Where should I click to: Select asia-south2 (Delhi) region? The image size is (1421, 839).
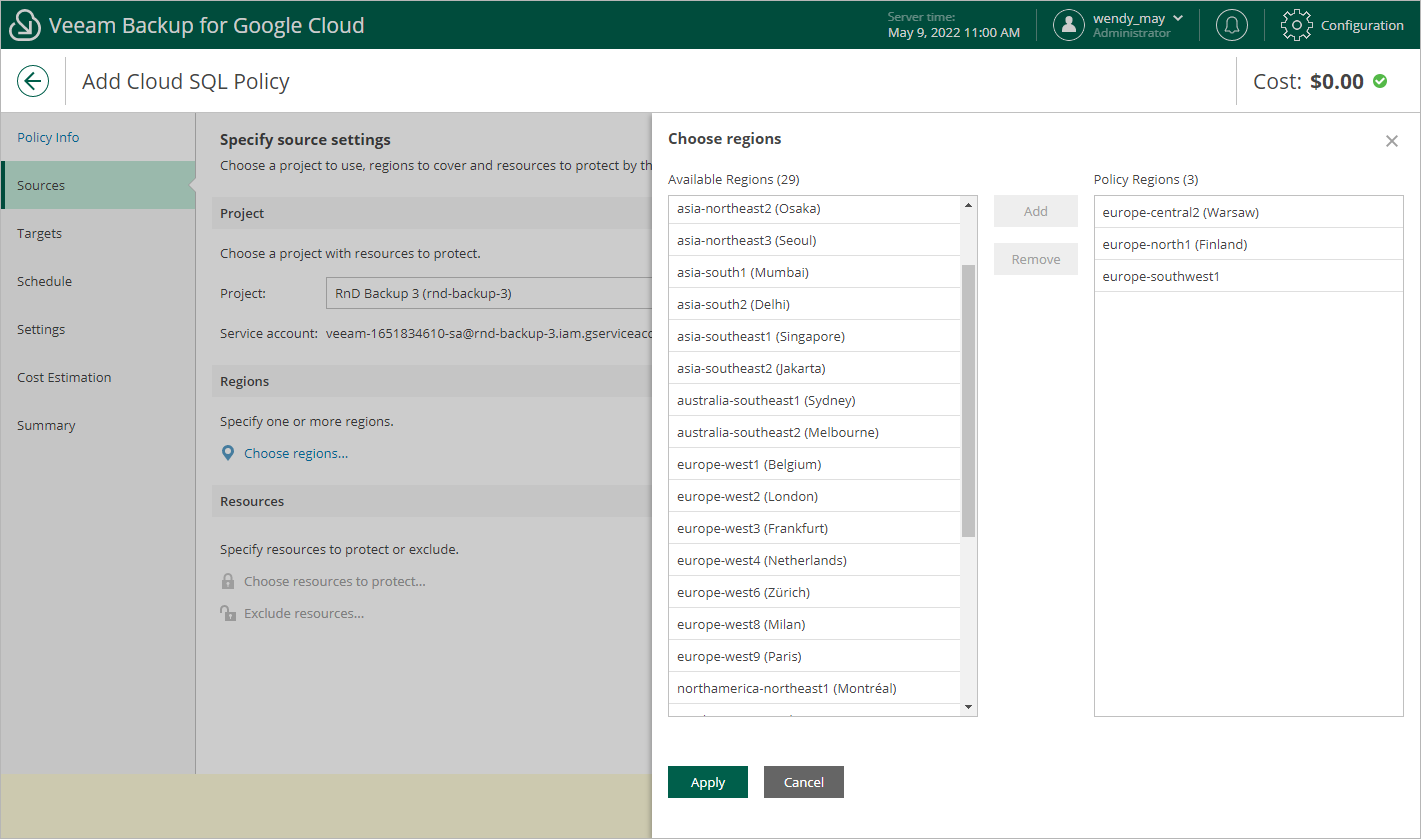click(814, 304)
